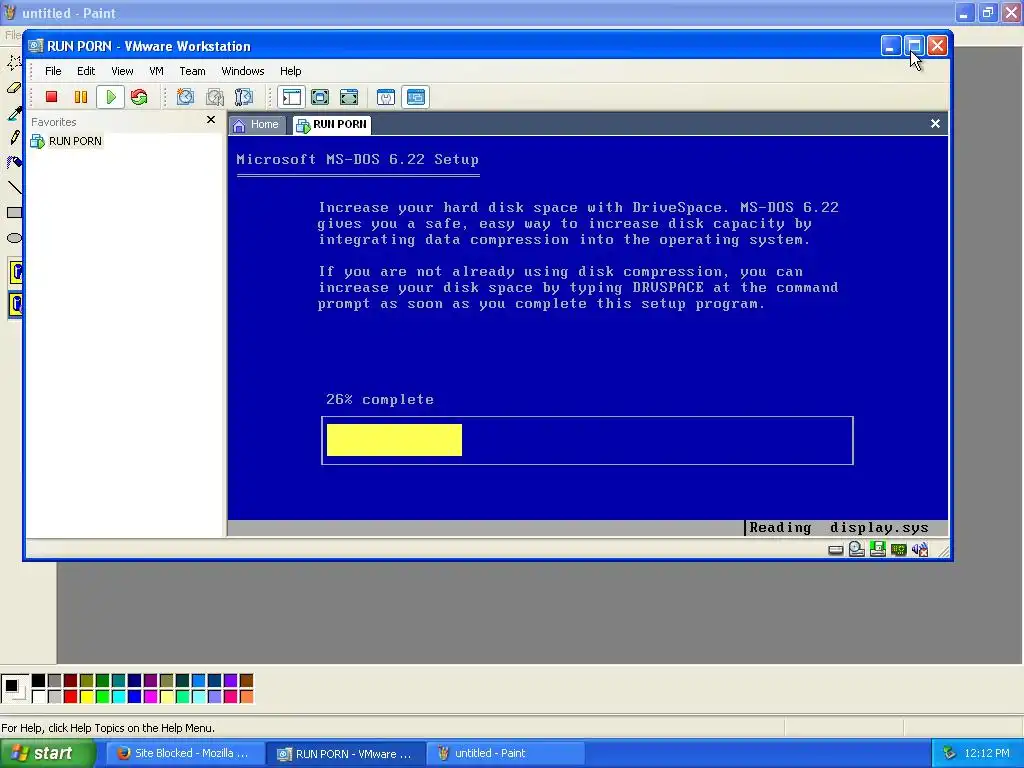Pick the magenta swatch in Paint palette
This screenshot has height=768, width=1024.
[x=150, y=697]
